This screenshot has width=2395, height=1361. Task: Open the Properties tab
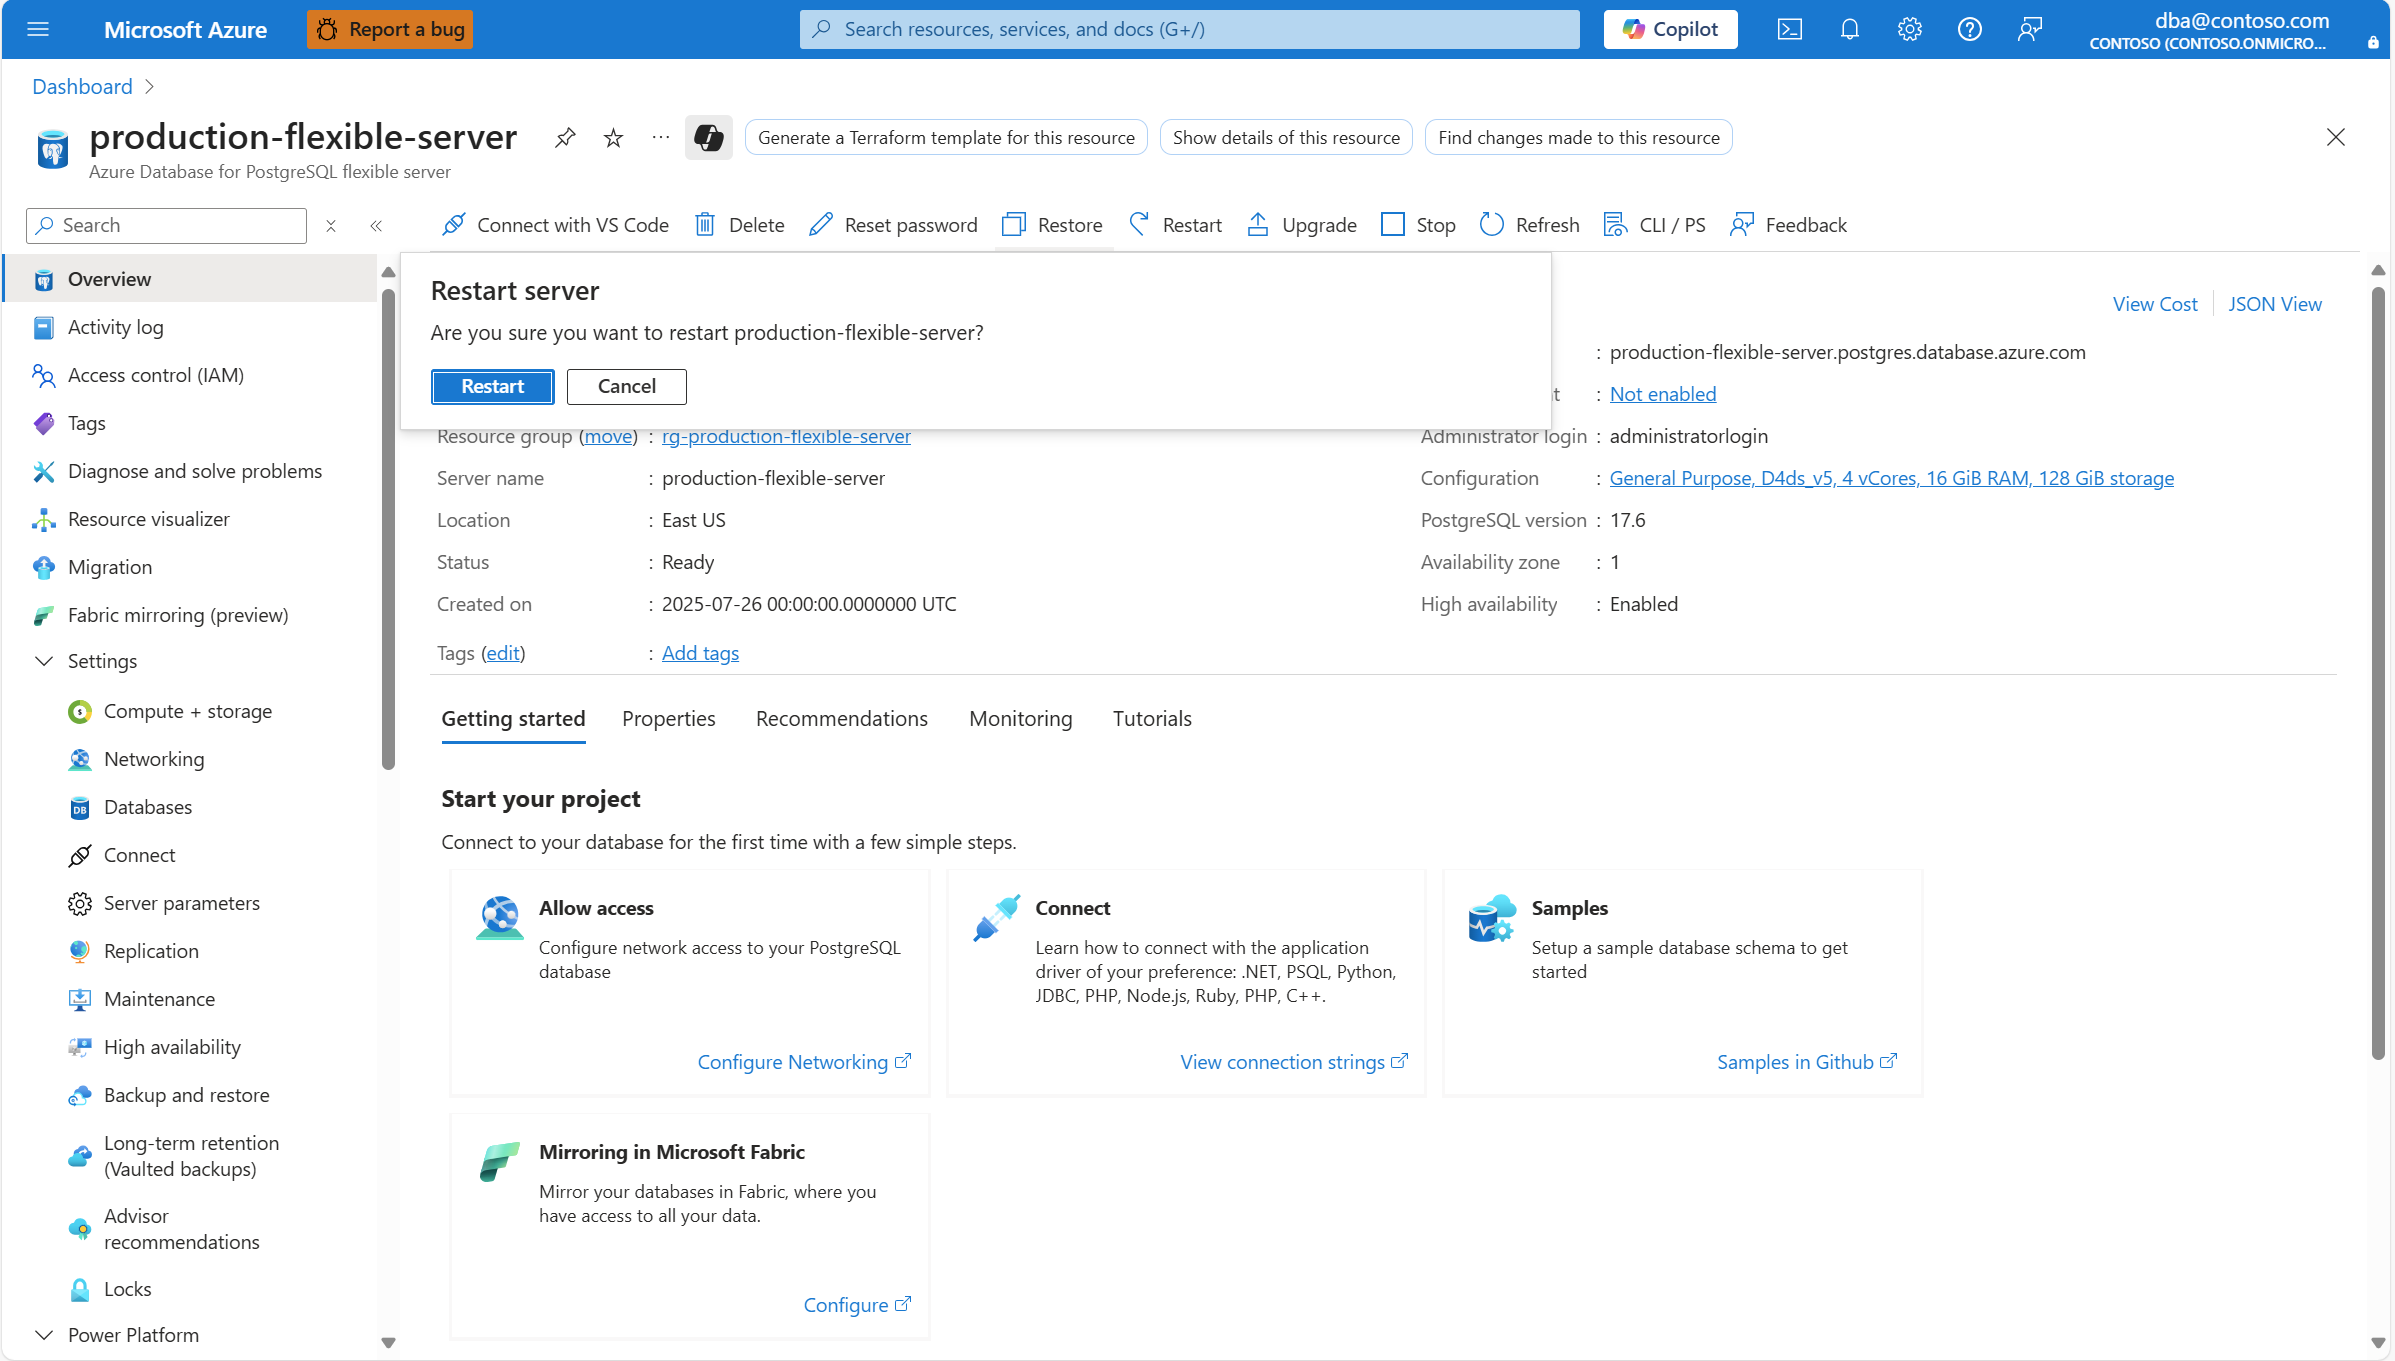[x=668, y=718]
